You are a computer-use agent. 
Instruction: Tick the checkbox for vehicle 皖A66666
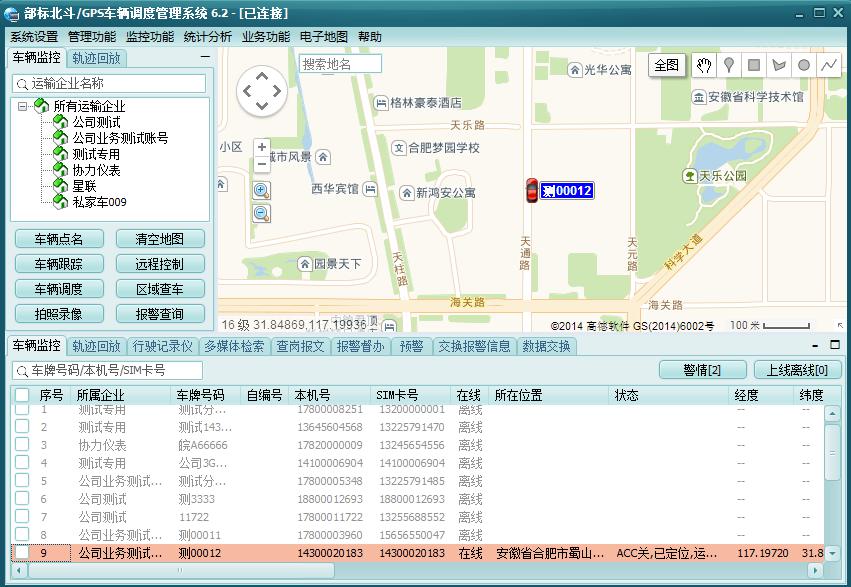point(22,445)
